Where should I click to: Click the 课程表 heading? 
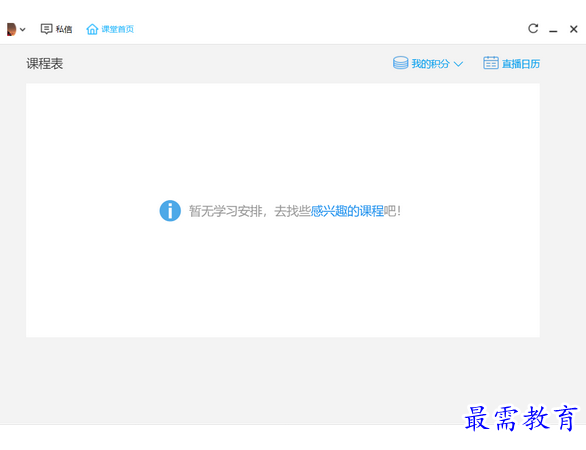44,64
